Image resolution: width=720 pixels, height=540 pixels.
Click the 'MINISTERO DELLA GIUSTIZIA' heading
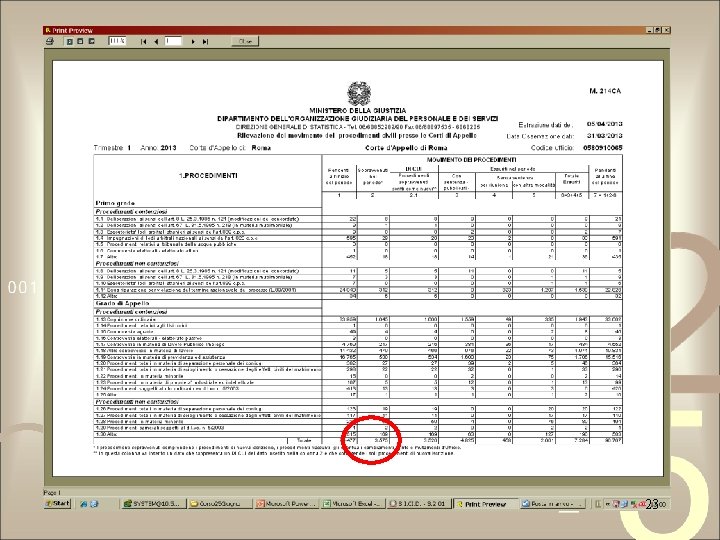358,111
